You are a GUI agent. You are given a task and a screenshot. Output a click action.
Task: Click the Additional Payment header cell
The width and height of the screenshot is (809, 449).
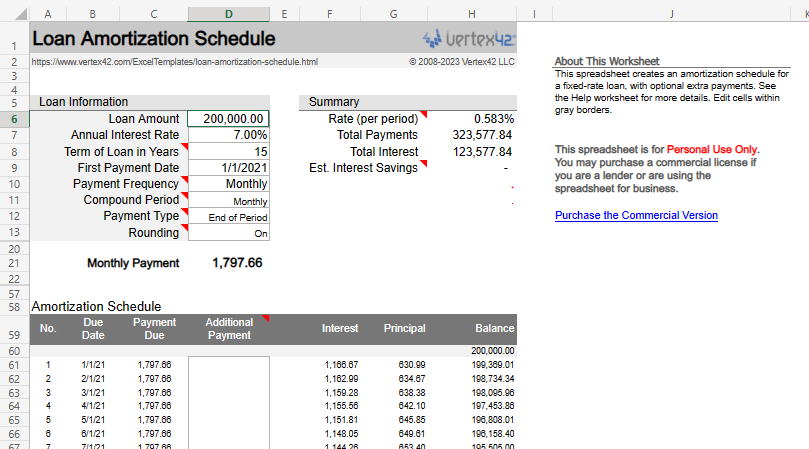click(x=229, y=329)
